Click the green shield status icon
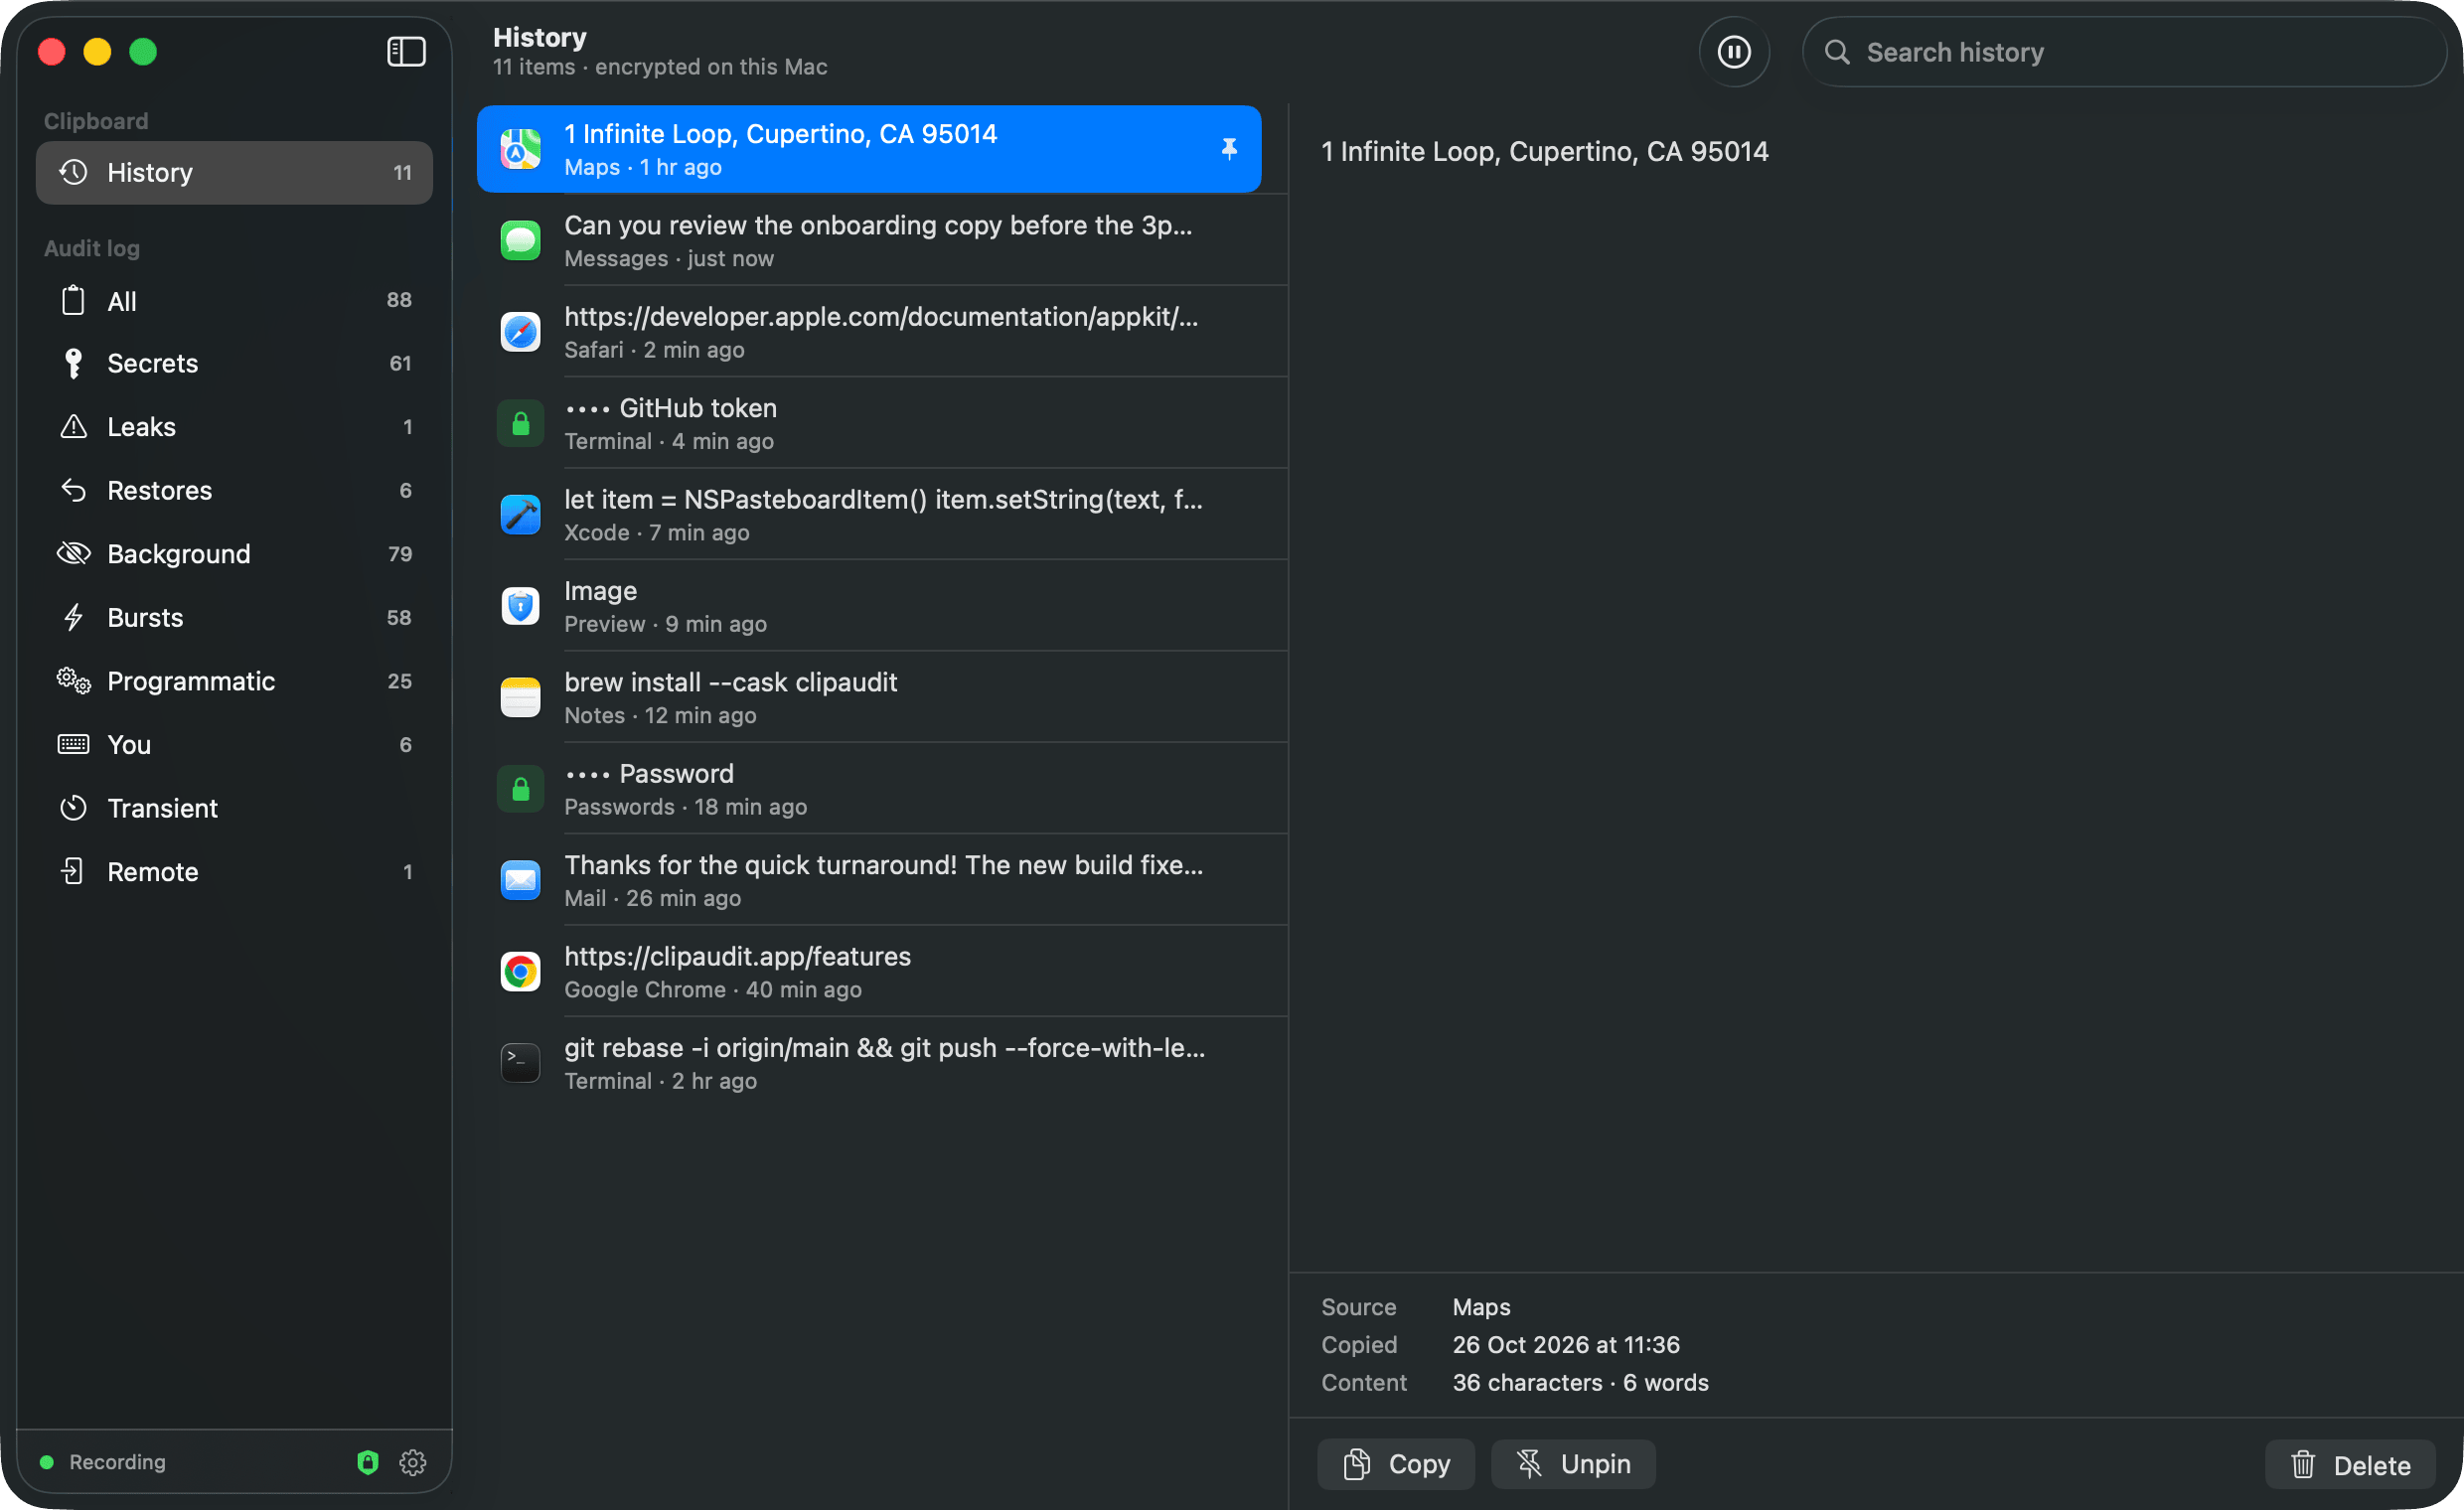This screenshot has height=1510, width=2464. coord(368,1462)
